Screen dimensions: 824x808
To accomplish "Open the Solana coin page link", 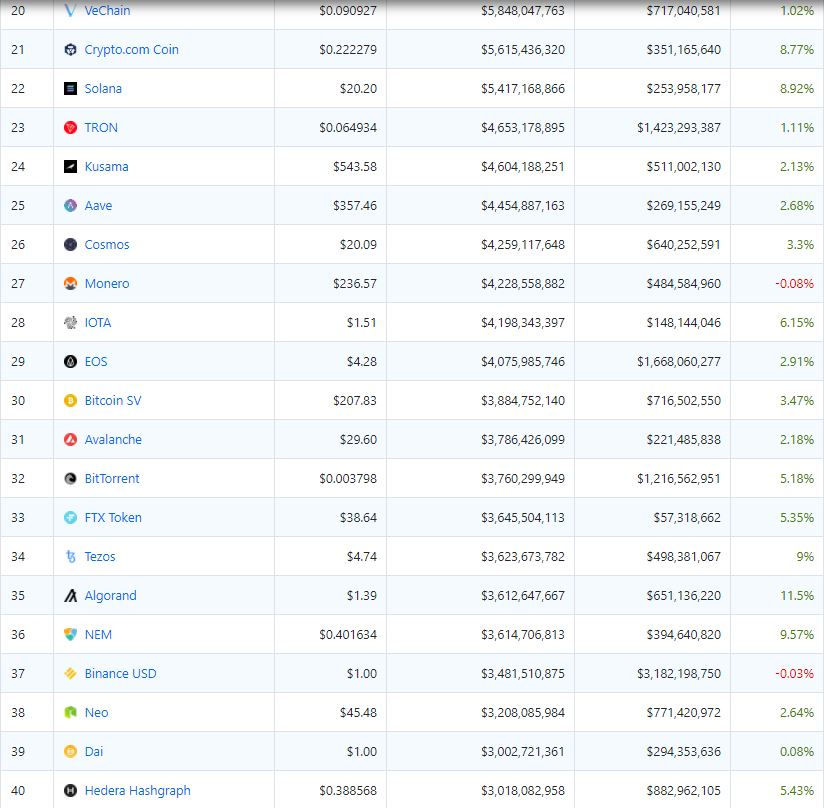I will (x=103, y=88).
